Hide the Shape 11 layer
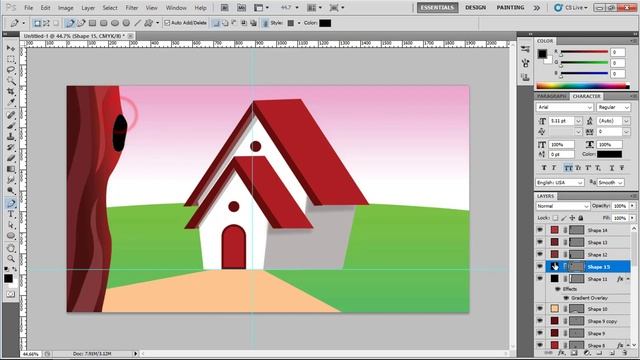Viewport: 640px width, 360px height. (x=540, y=279)
